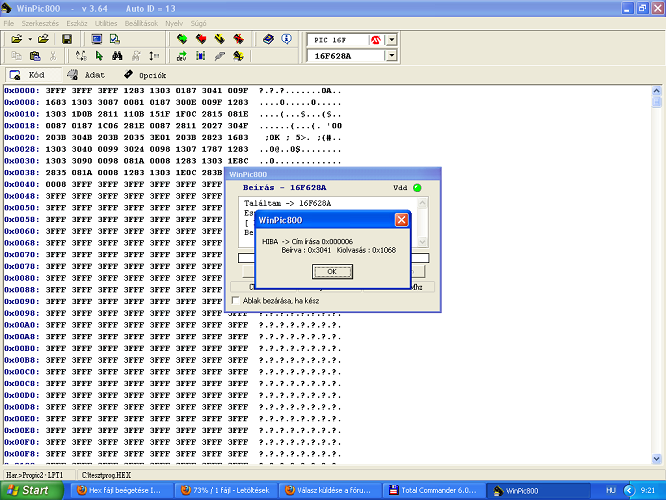The width and height of the screenshot is (666, 500).
Task: Click the red Microchip logo icon
Action: [x=376, y=40]
